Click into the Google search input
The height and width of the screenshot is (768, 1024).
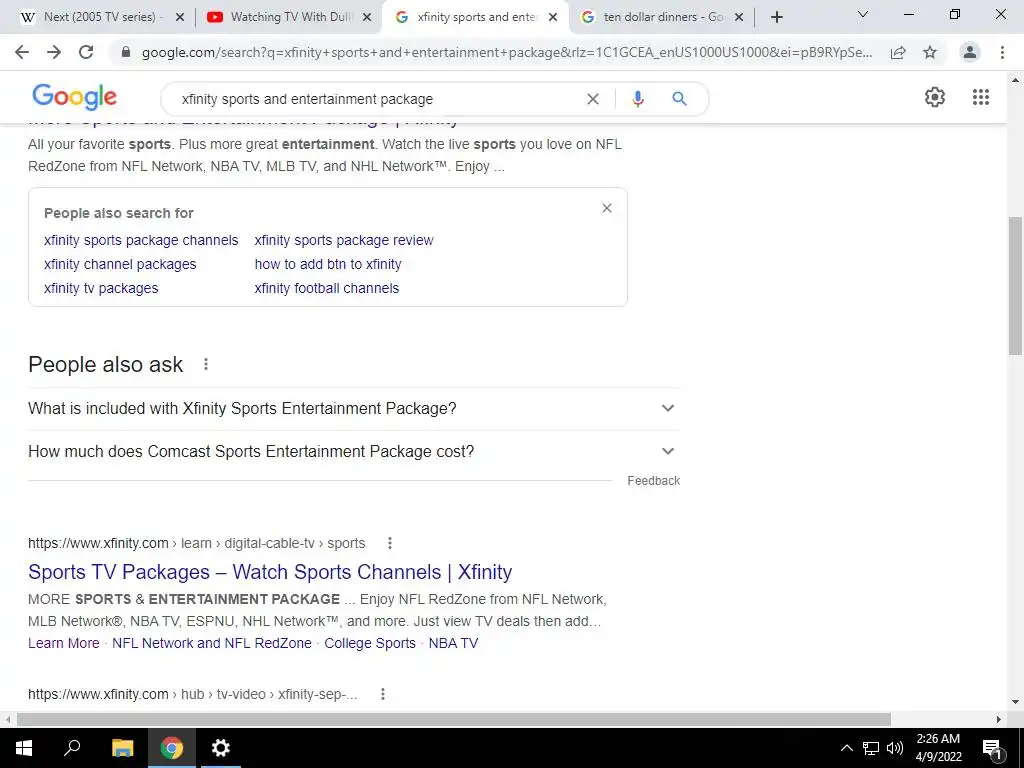click(379, 99)
